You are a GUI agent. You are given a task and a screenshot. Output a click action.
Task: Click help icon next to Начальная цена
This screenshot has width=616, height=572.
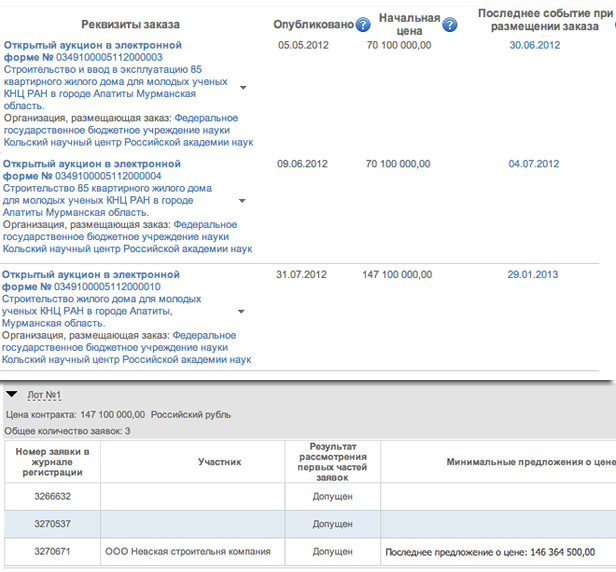click(449, 25)
